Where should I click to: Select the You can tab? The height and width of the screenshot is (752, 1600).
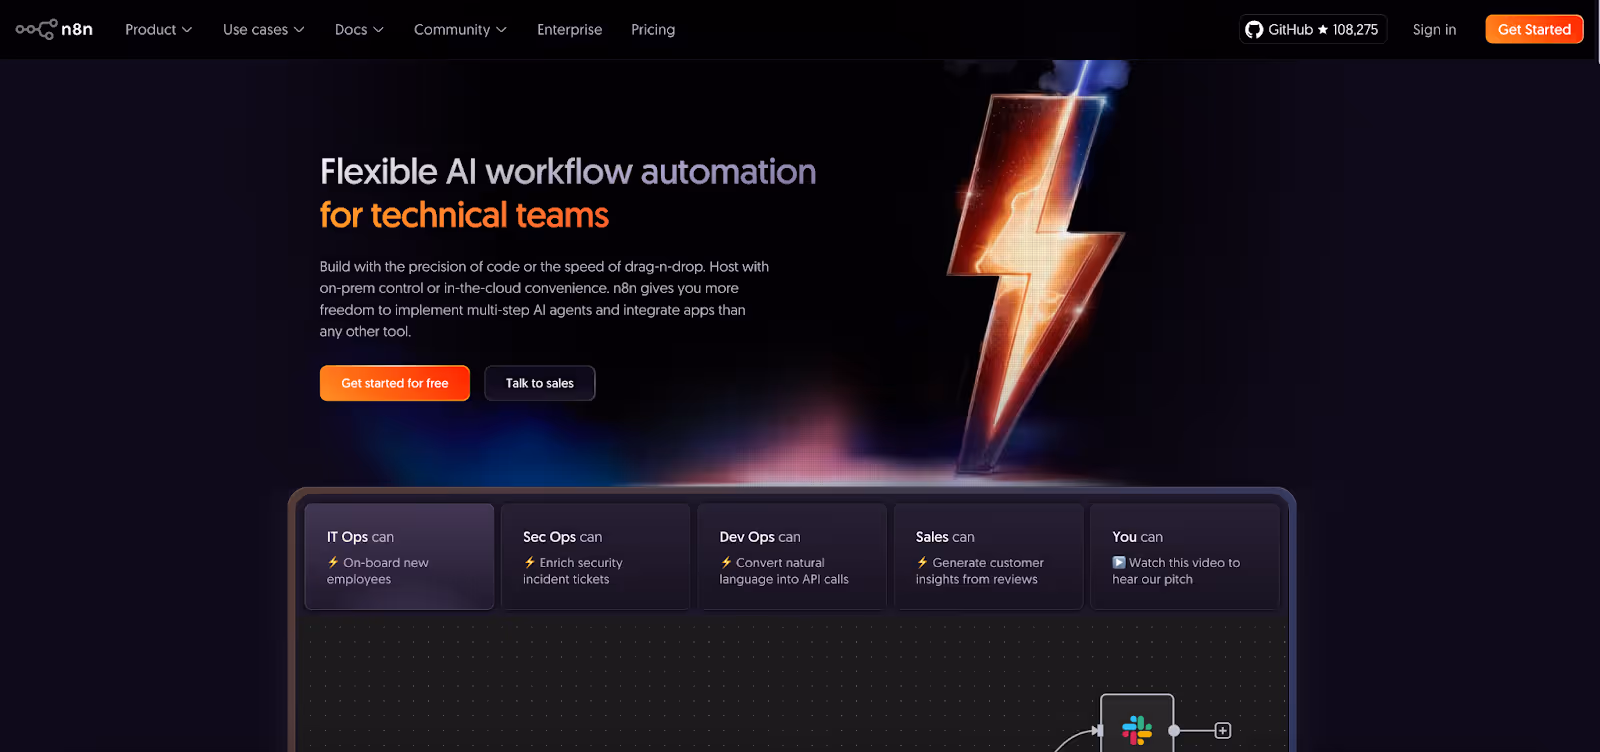point(1184,557)
